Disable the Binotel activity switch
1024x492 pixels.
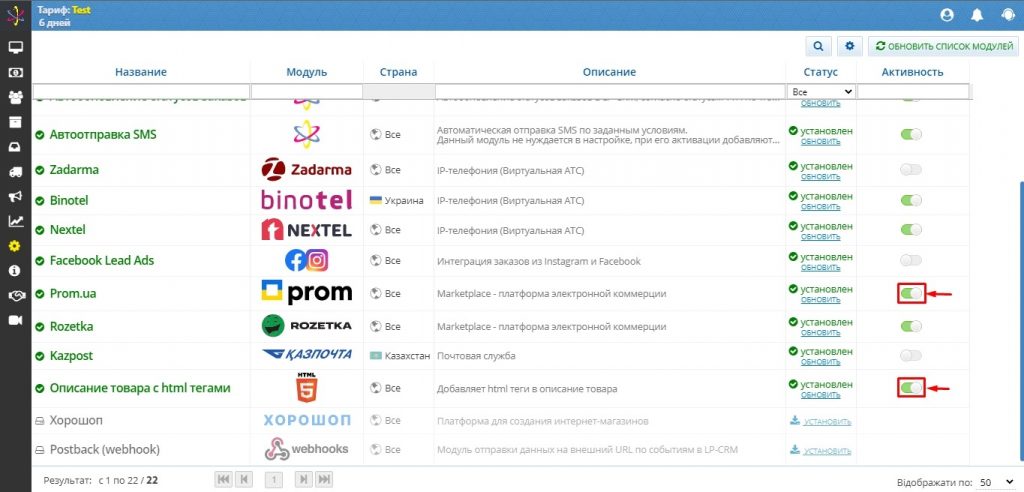pyautogui.click(x=911, y=200)
